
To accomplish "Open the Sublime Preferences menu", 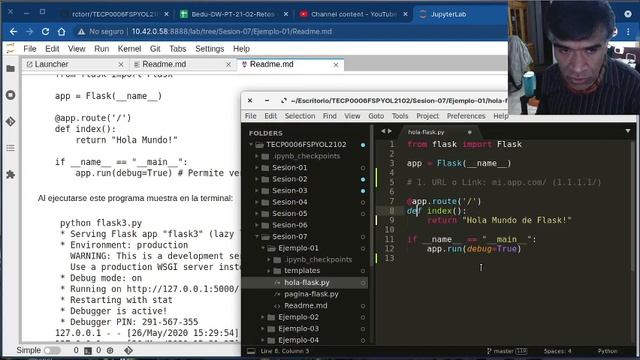I will click(x=466, y=116).
